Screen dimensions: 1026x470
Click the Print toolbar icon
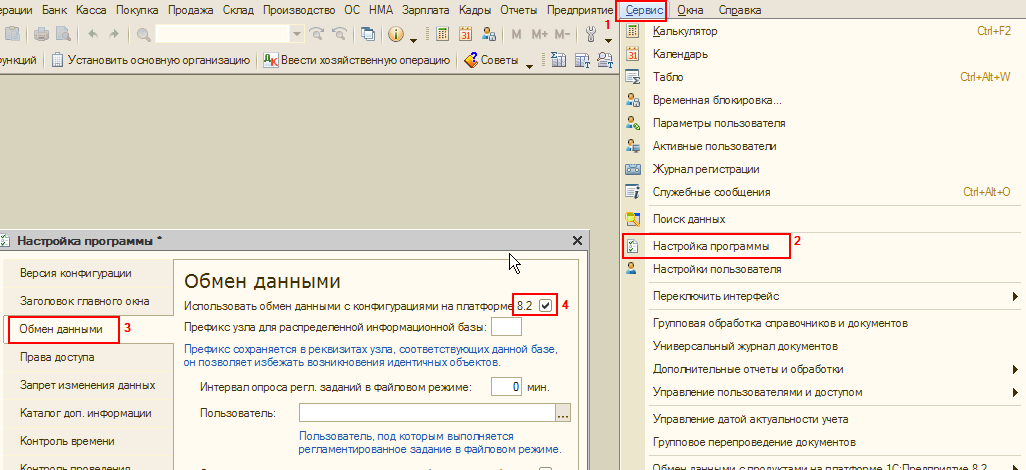click(42, 34)
